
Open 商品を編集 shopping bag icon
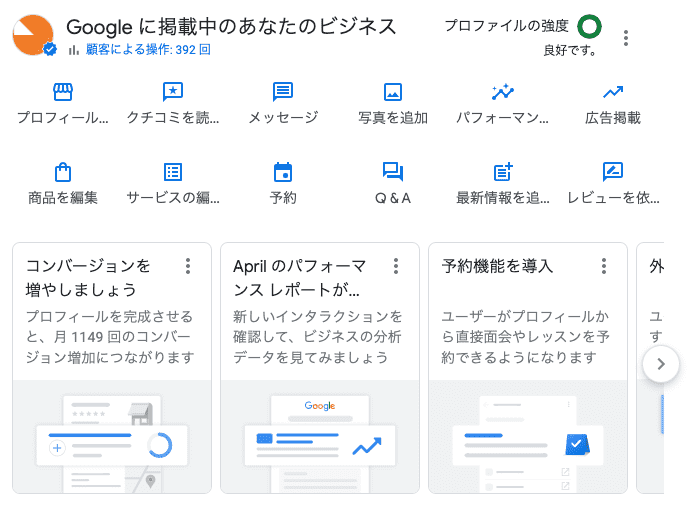[63, 172]
